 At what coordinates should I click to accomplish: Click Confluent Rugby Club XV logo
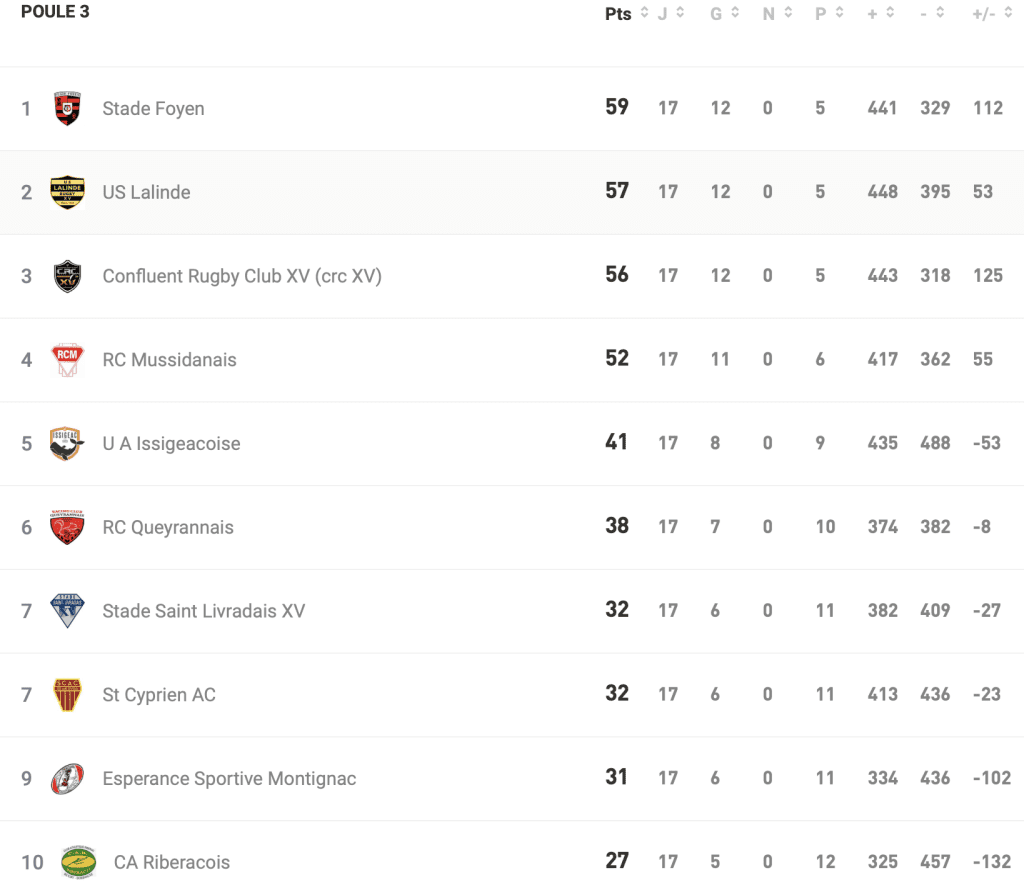tap(68, 276)
